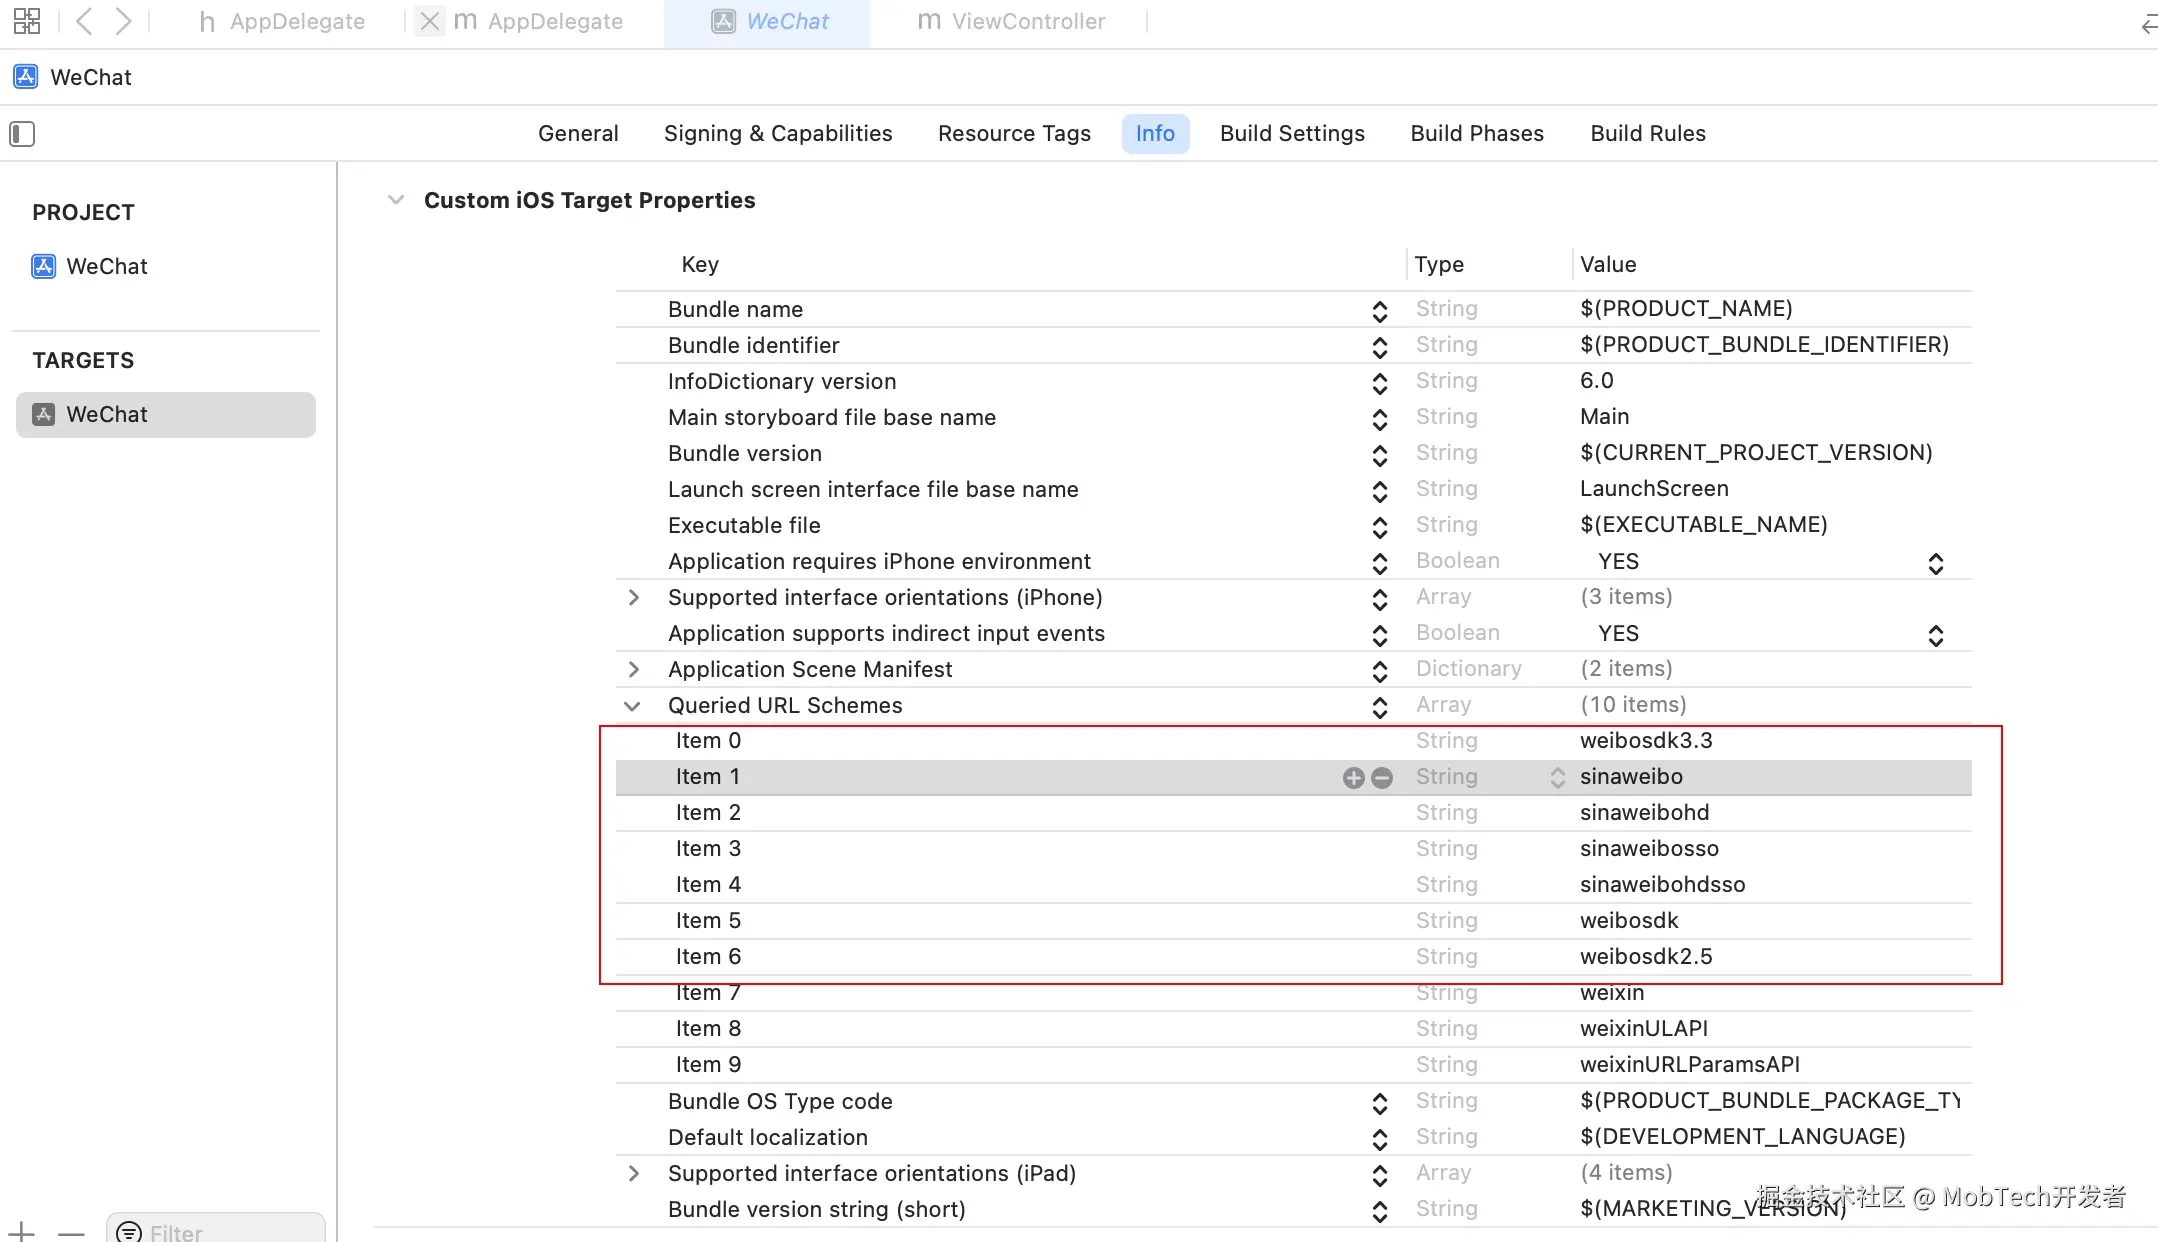2158x1242 pixels.
Task: Select Bundle version string (short) row
Action: coord(1293,1210)
